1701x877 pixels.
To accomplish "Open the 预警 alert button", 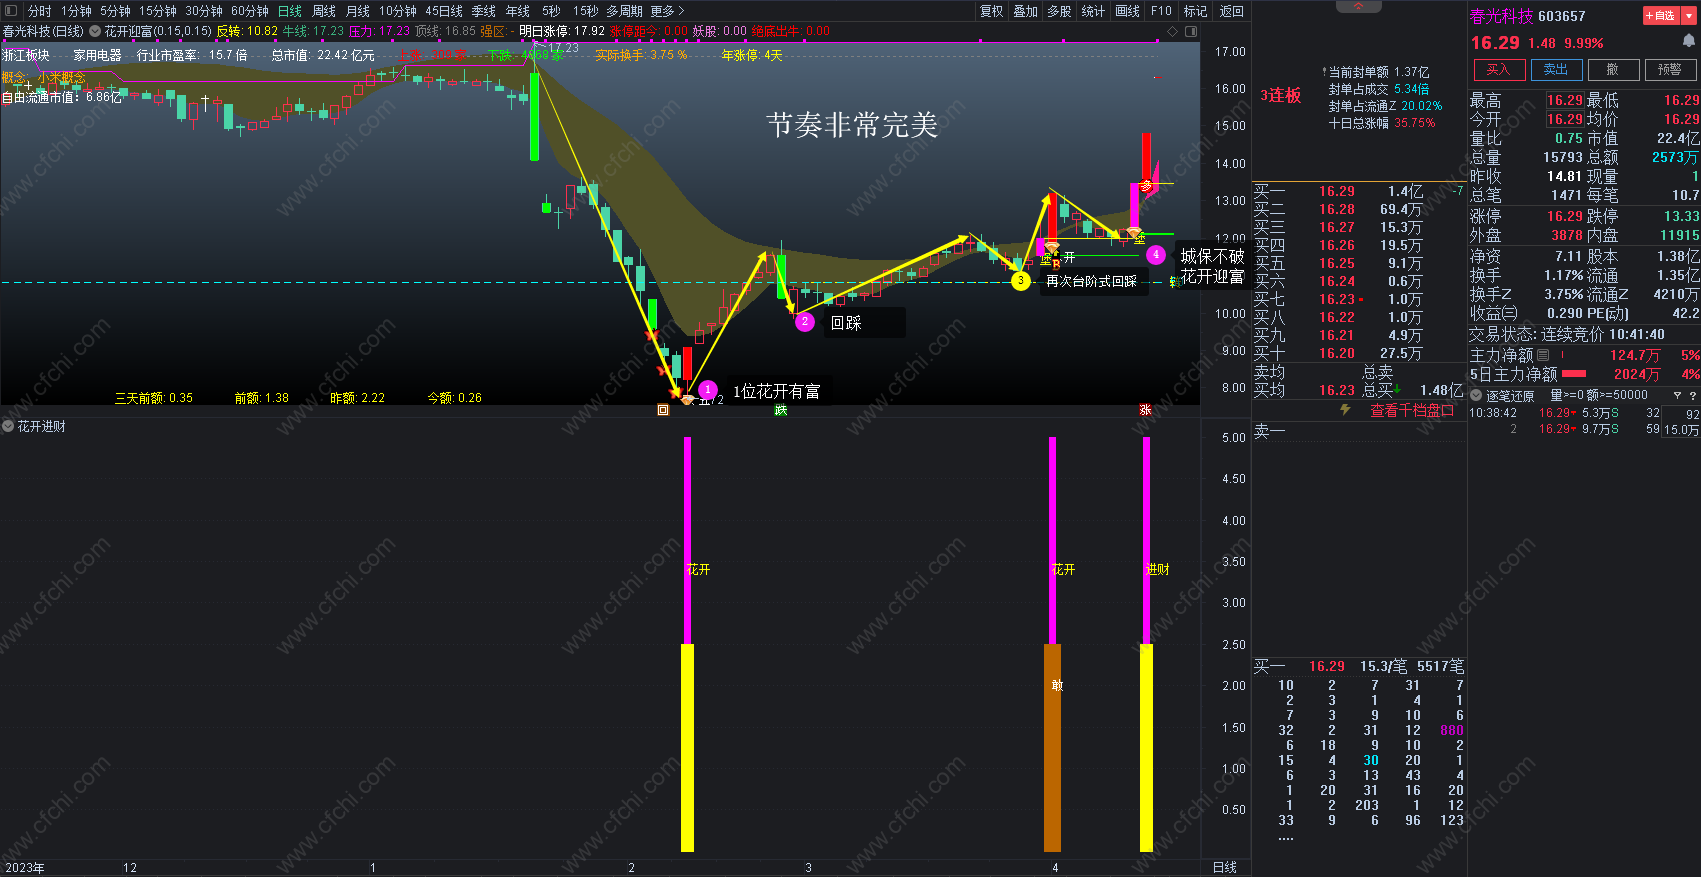I will pos(1670,70).
